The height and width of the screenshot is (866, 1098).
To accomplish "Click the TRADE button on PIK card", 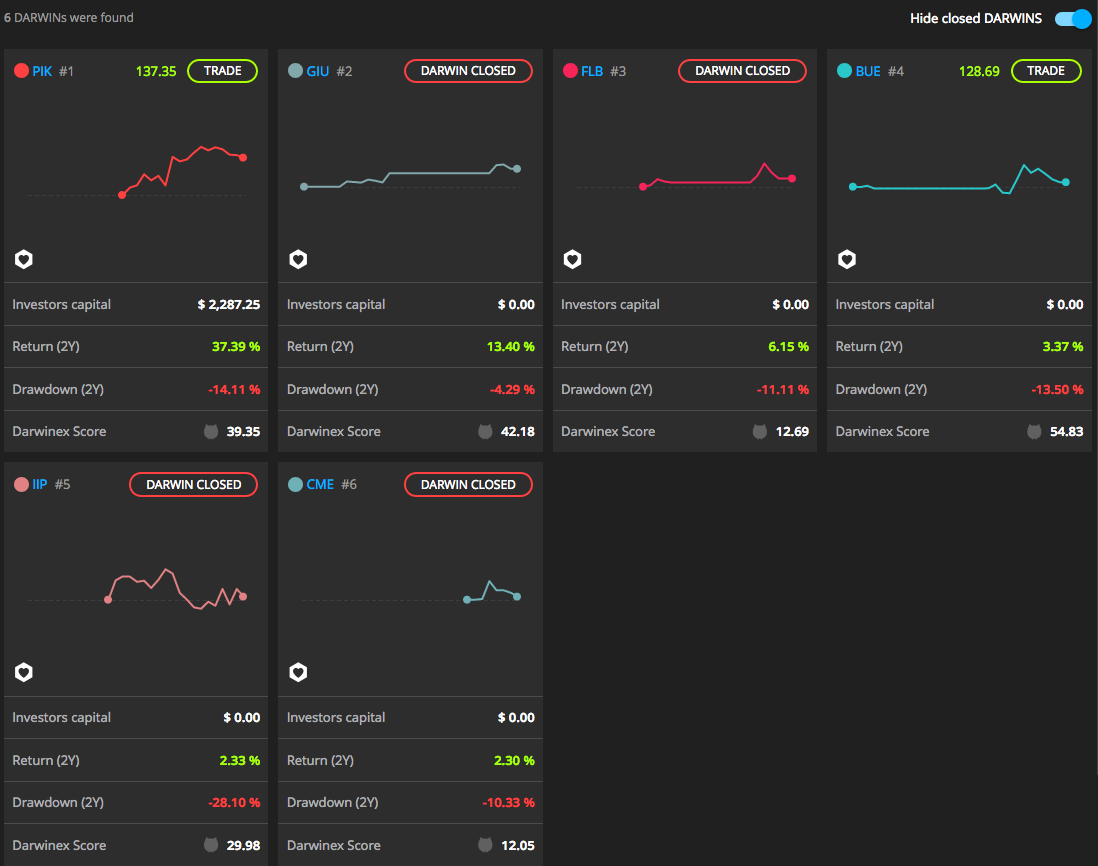I will pyautogui.click(x=223, y=71).
